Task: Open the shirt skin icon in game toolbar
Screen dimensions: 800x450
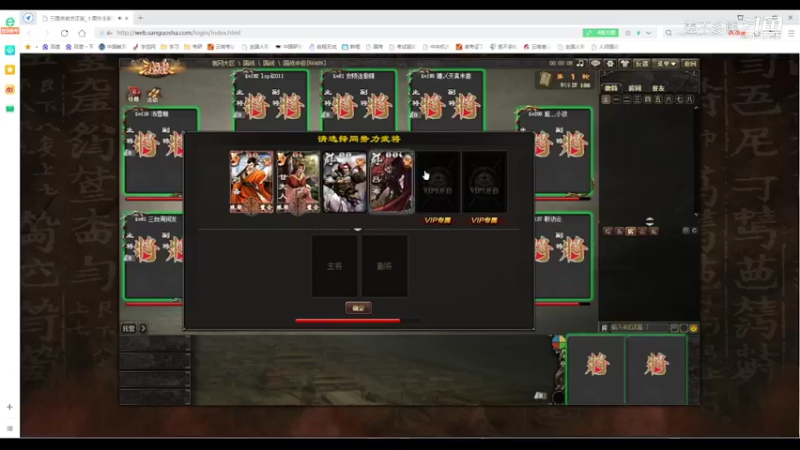Action: point(624,63)
